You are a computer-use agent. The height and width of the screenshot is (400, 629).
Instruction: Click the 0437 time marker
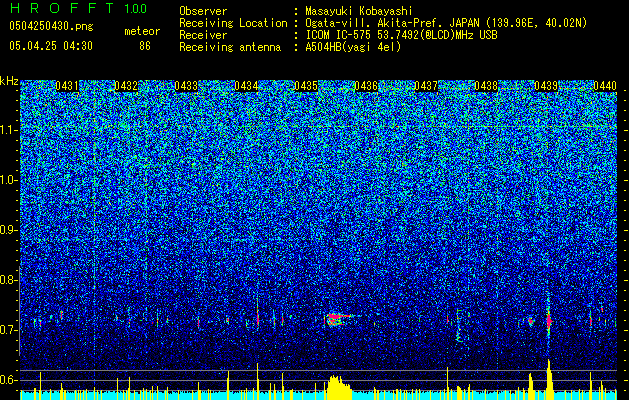click(426, 86)
